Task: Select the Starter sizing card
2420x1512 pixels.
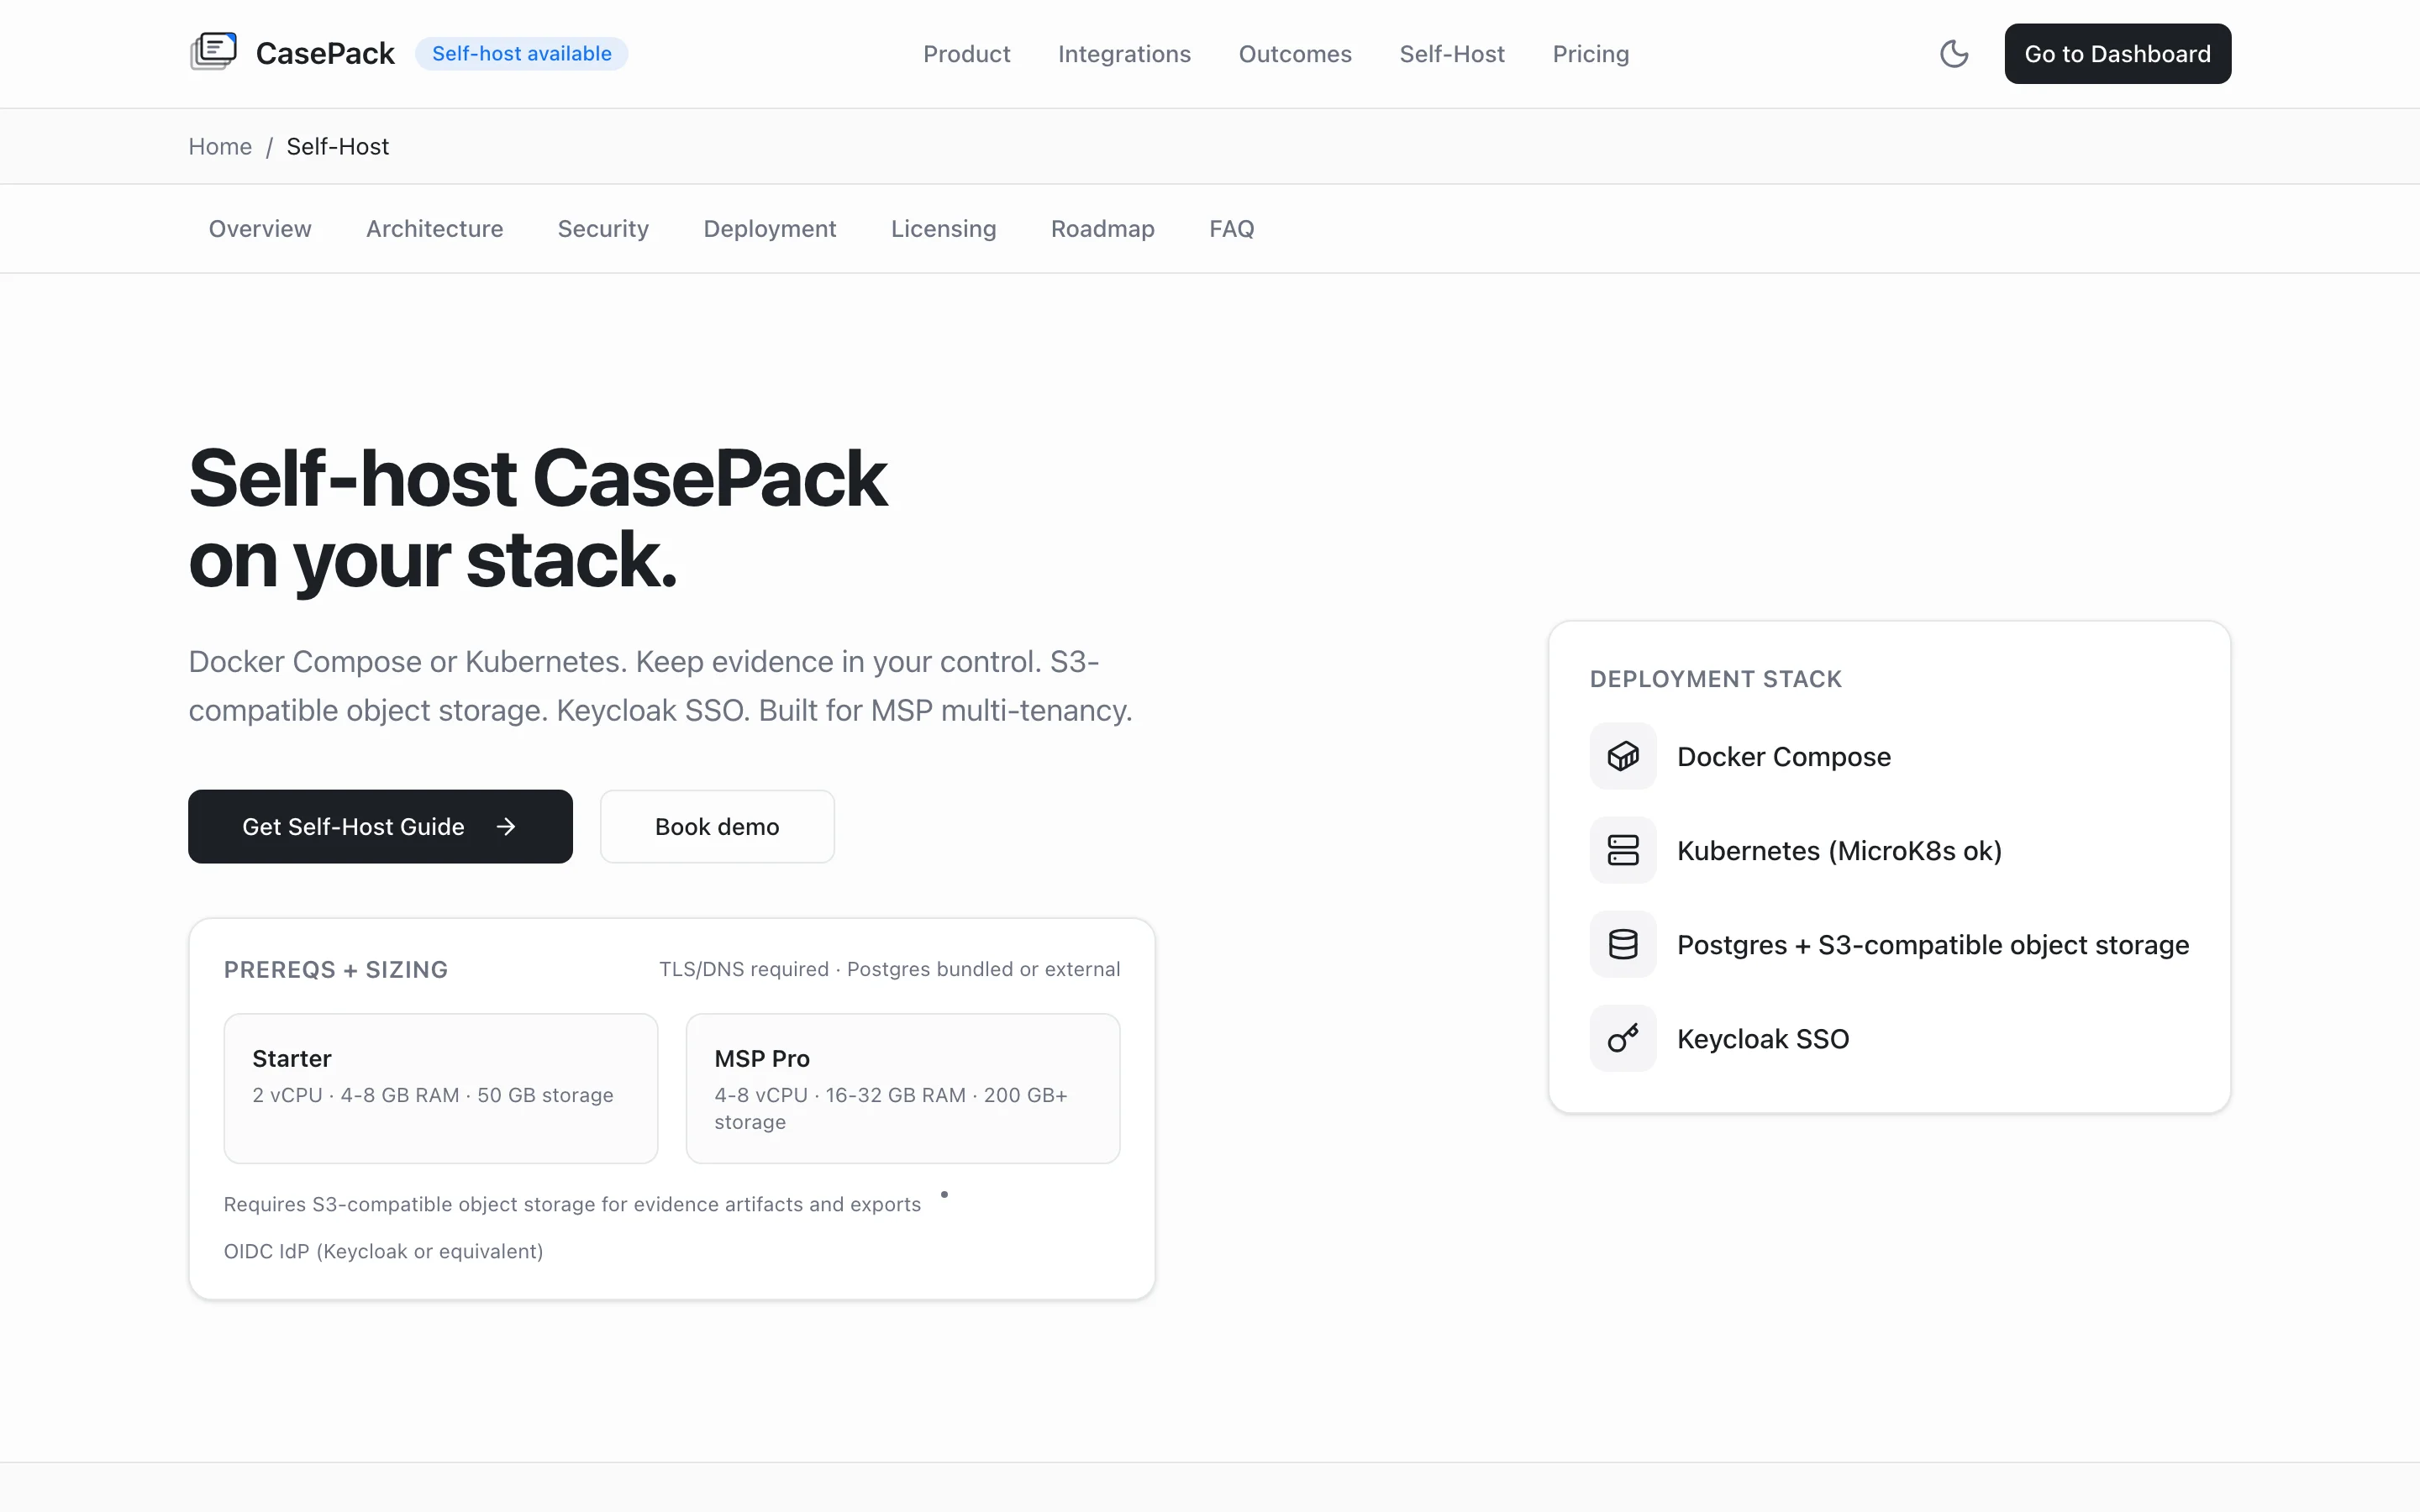Action: click(x=441, y=1088)
